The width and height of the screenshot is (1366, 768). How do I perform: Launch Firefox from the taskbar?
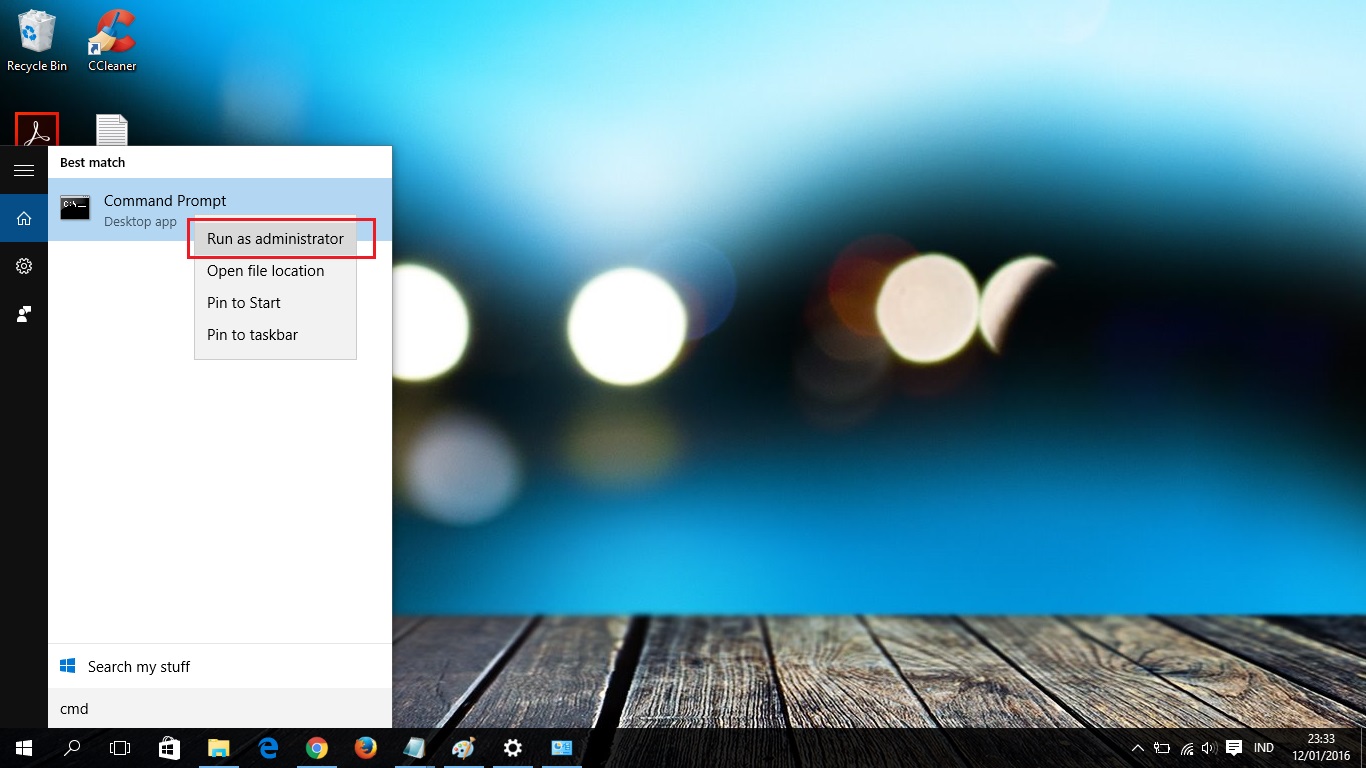click(365, 747)
